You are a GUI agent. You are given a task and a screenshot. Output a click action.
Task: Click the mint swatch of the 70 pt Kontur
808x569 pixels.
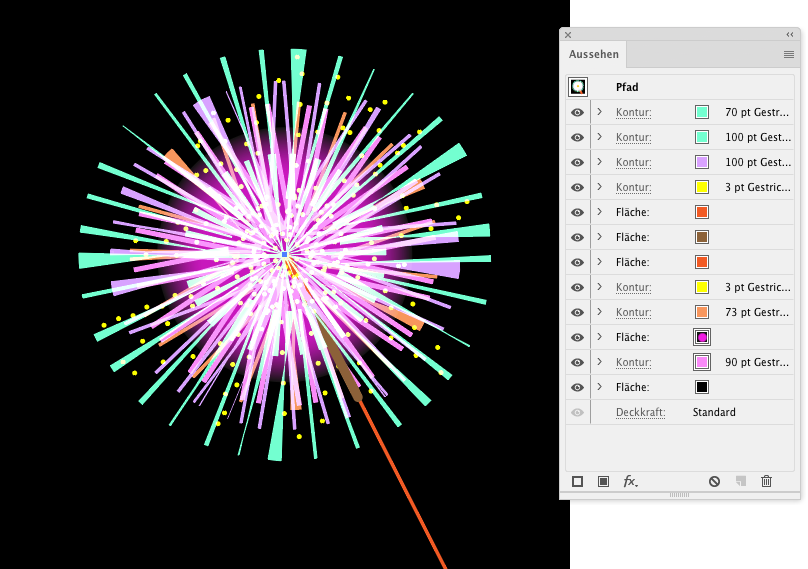point(702,112)
